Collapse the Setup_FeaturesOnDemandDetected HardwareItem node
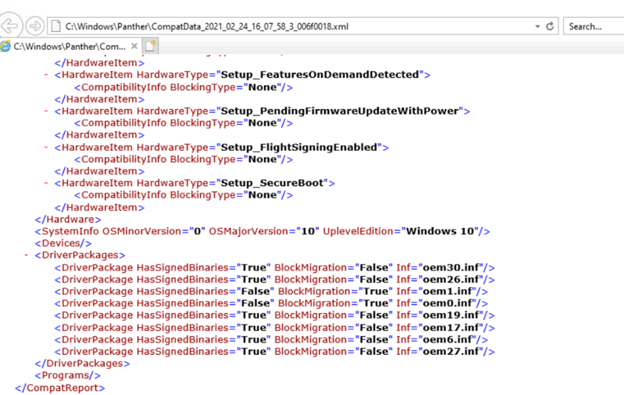 pos(46,74)
